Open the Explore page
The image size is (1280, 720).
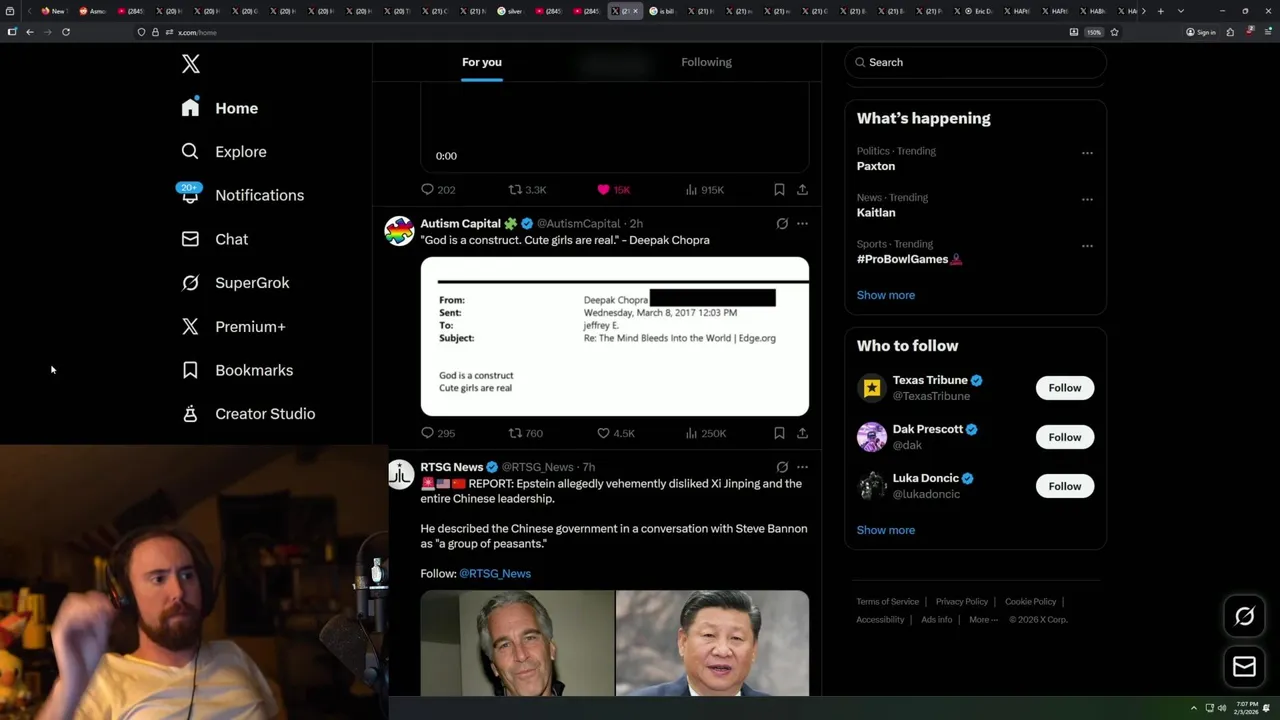(223, 152)
